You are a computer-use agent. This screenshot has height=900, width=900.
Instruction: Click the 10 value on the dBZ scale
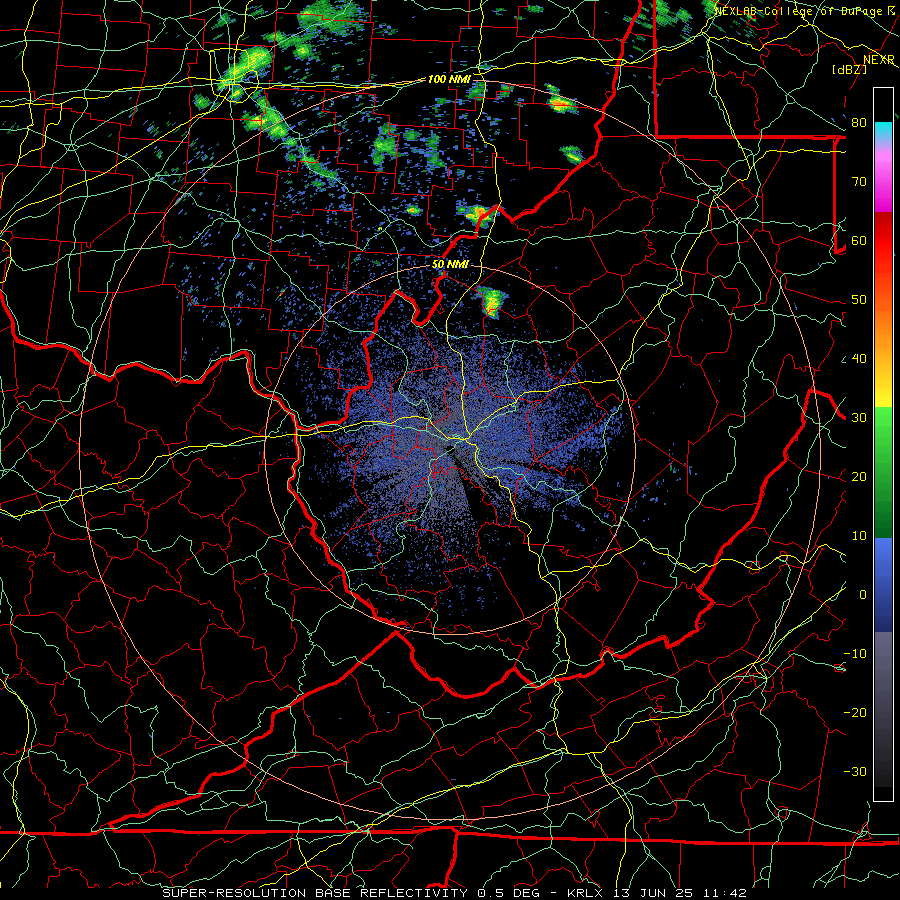coord(859,536)
